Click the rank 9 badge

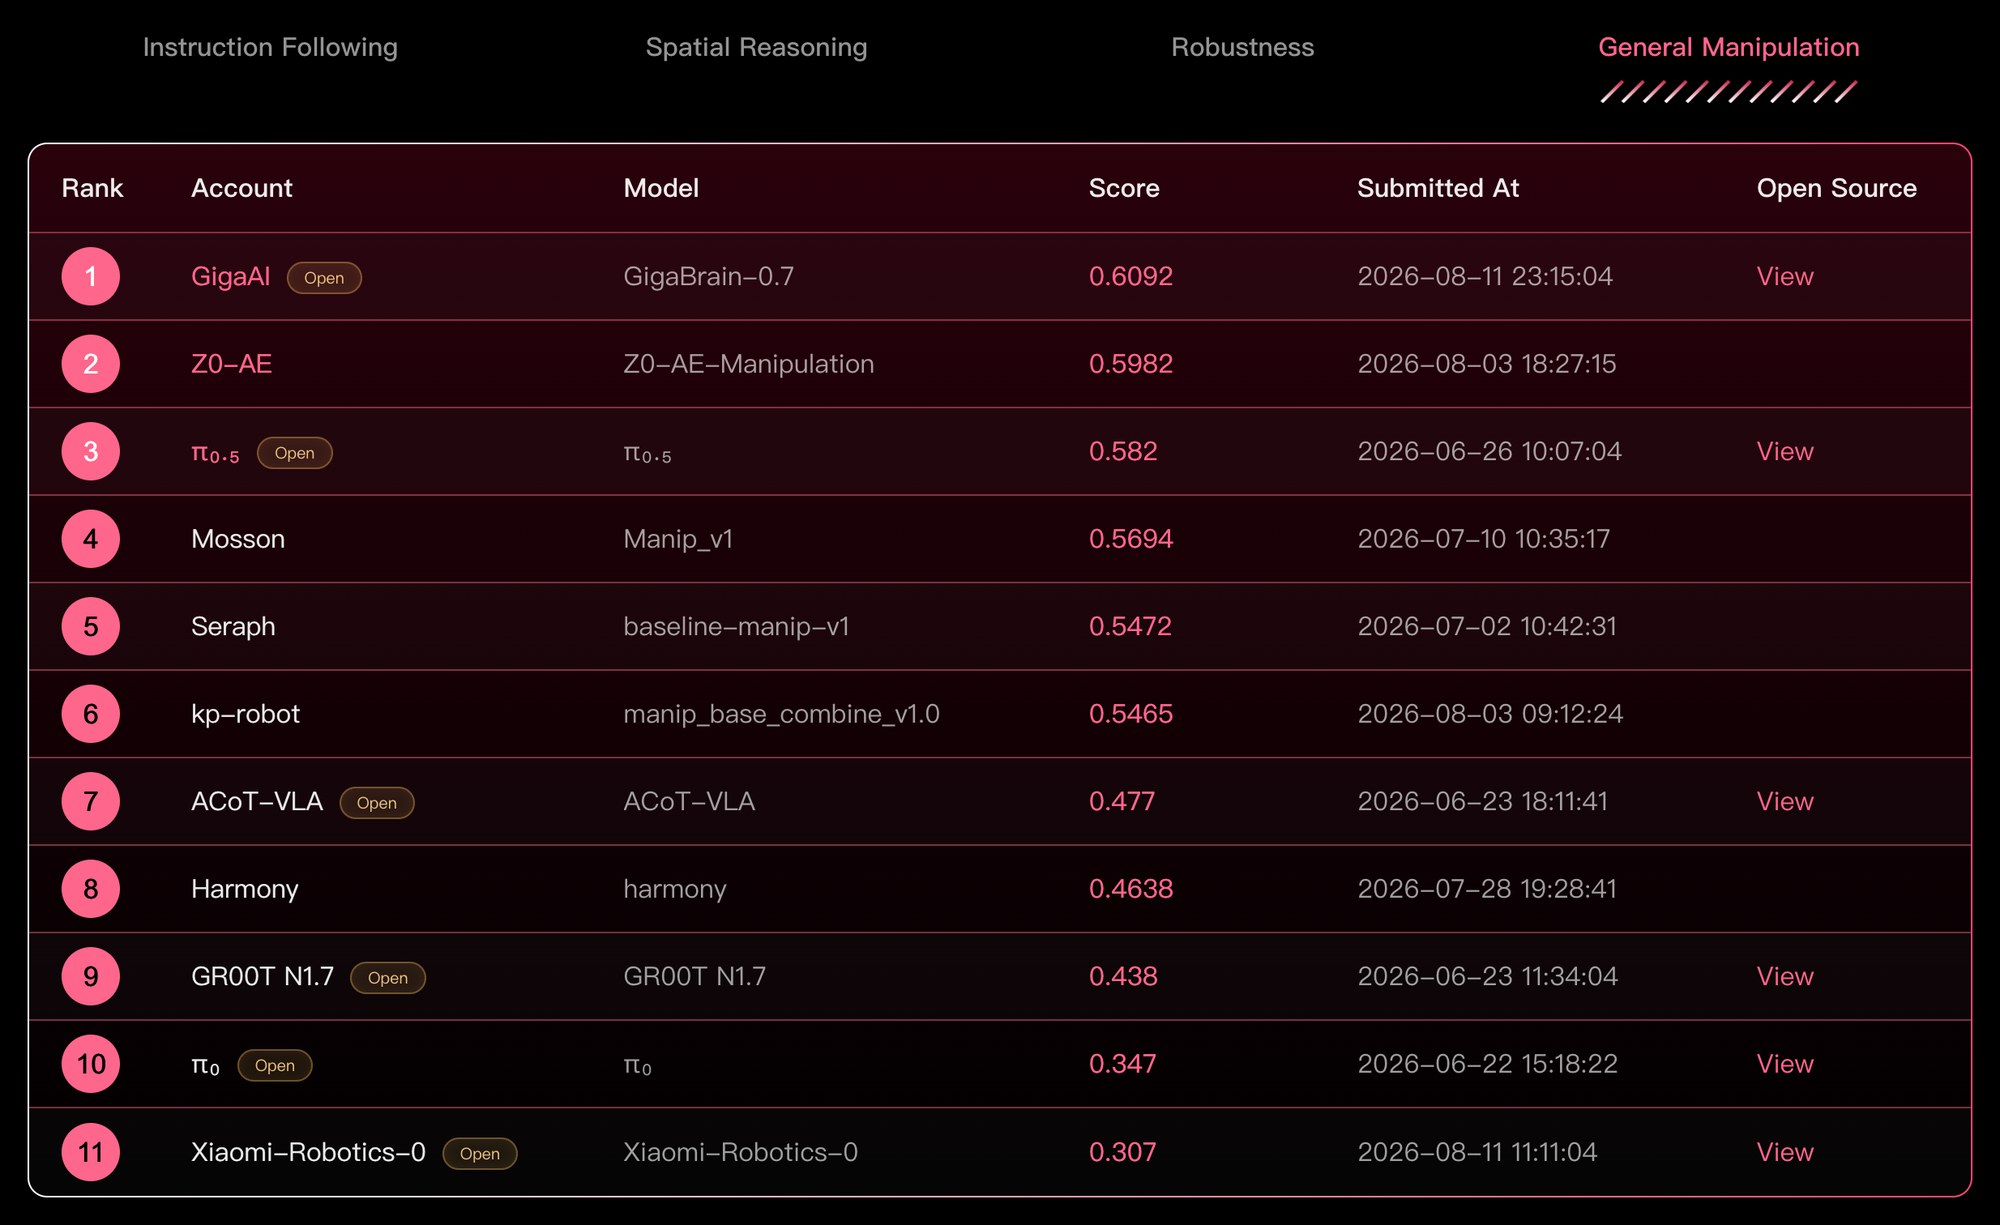pos(91,976)
